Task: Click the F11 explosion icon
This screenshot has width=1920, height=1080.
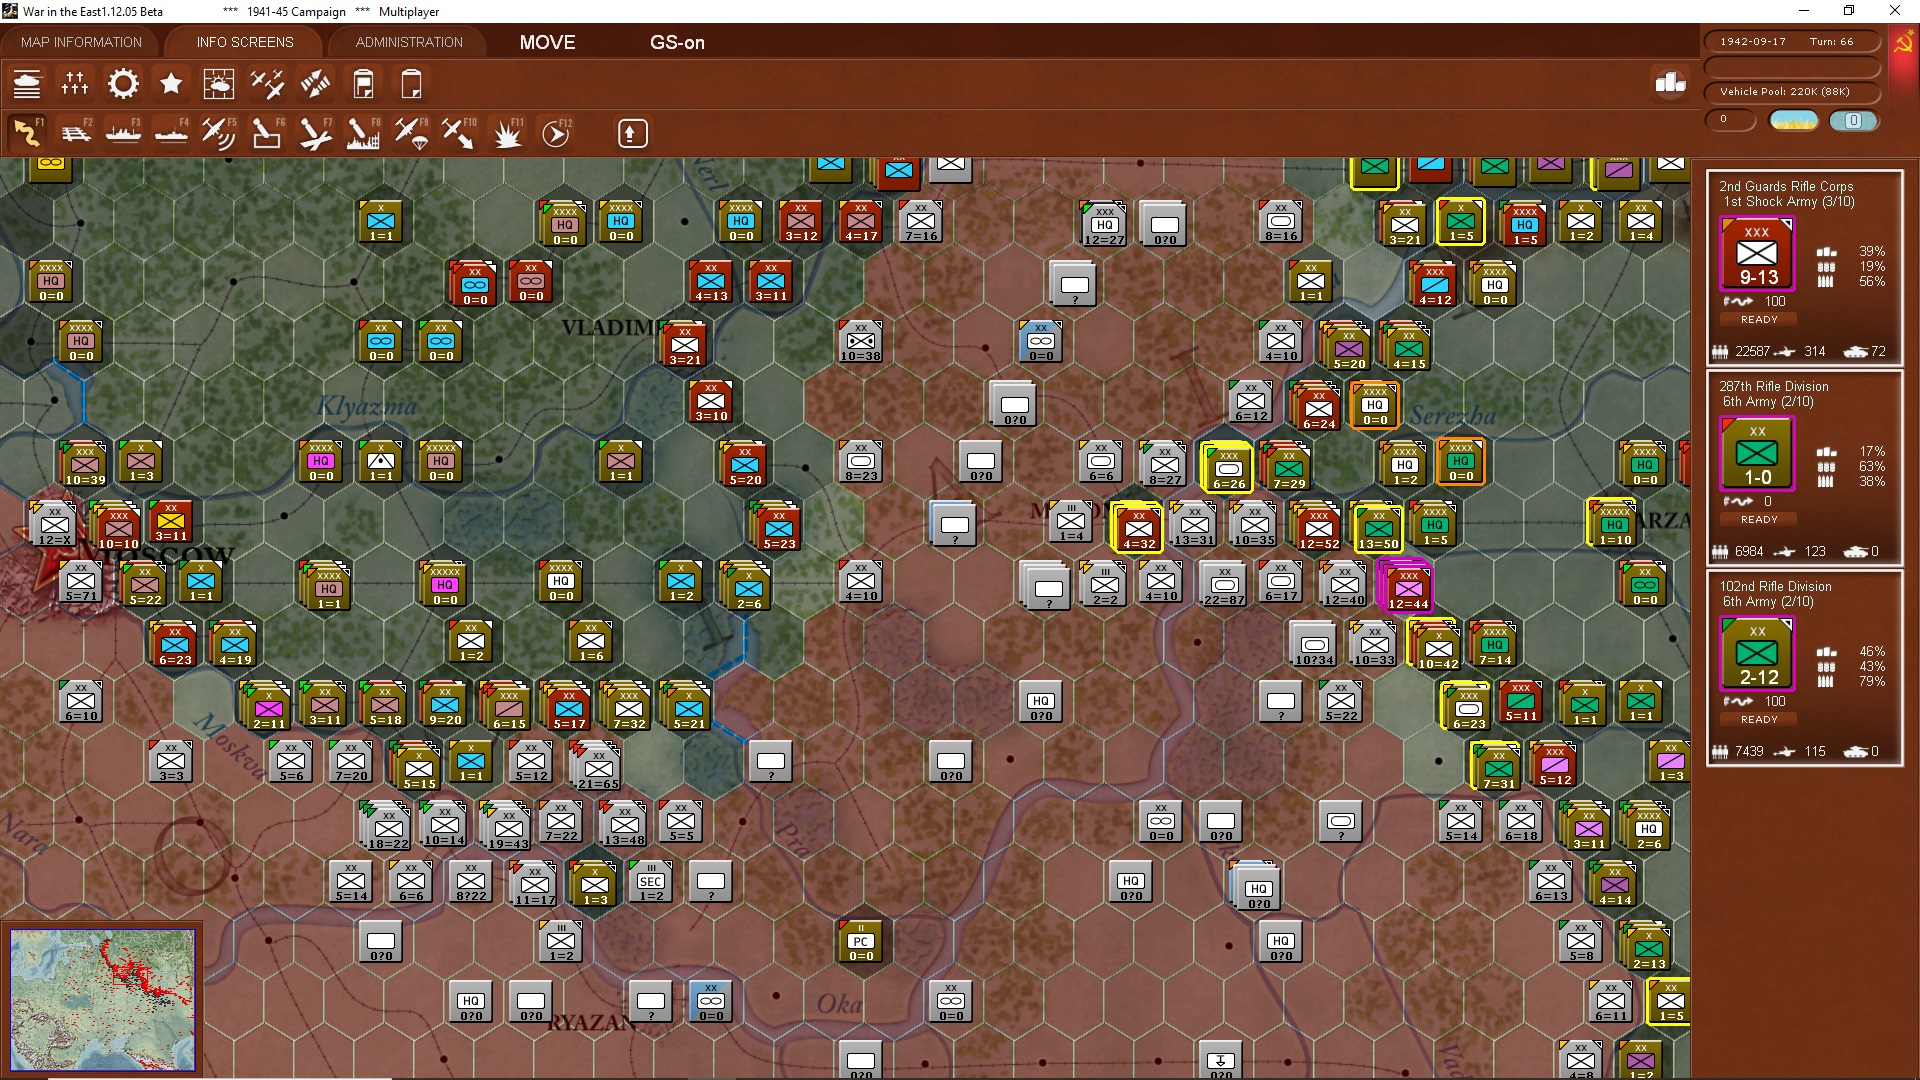Action: click(x=507, y=133)
